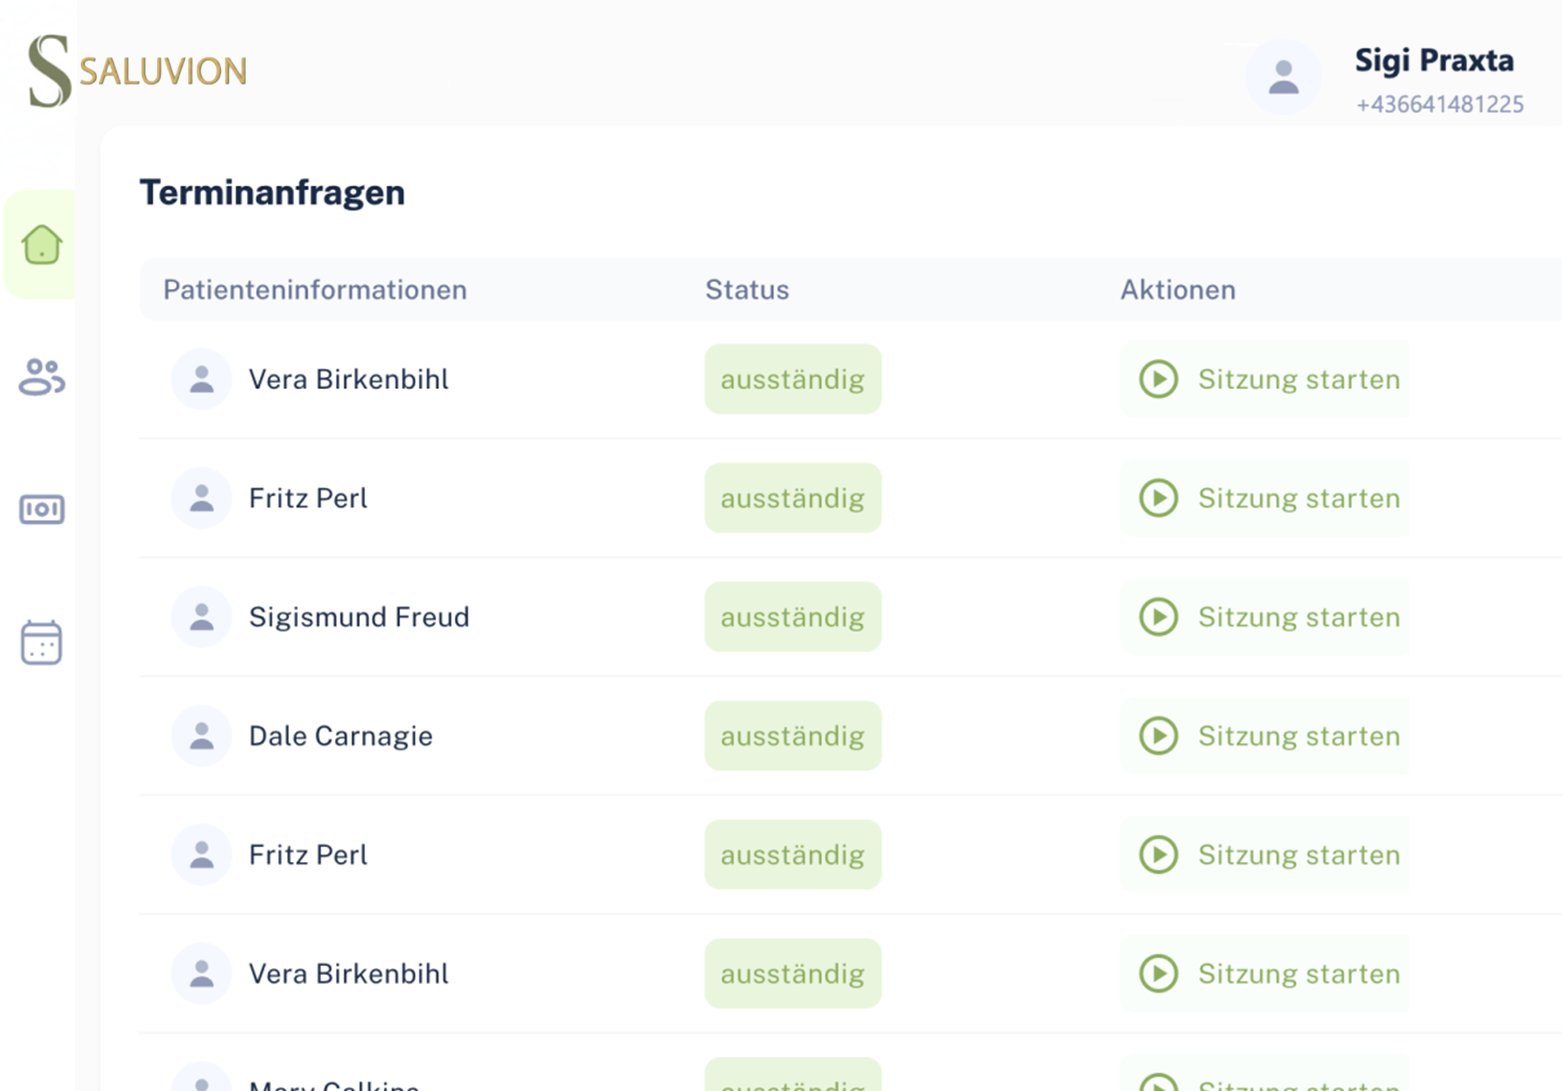Click Sitzung starten text in second Fritz Perl row

pos(1298,855)
